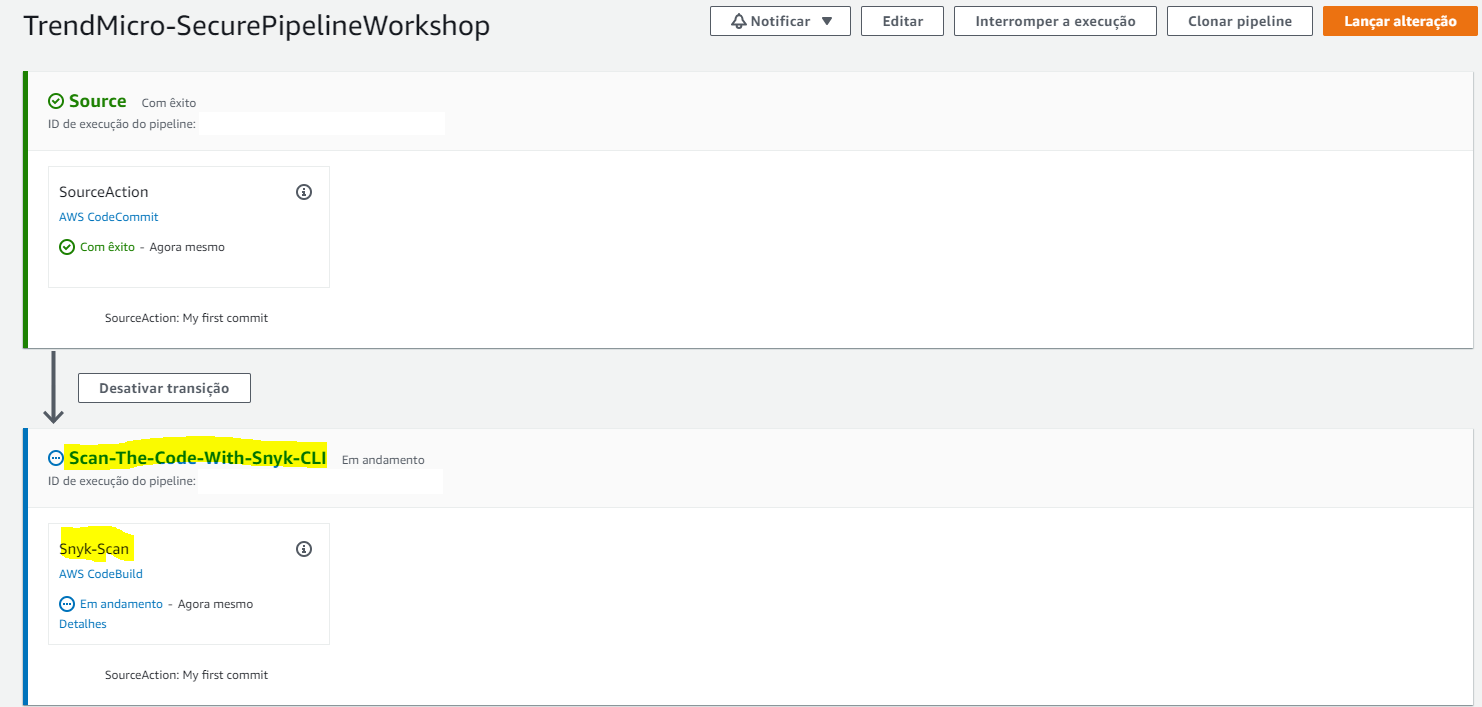Click the Desativar transição button

pyautogui.click(x=164, y=388)
